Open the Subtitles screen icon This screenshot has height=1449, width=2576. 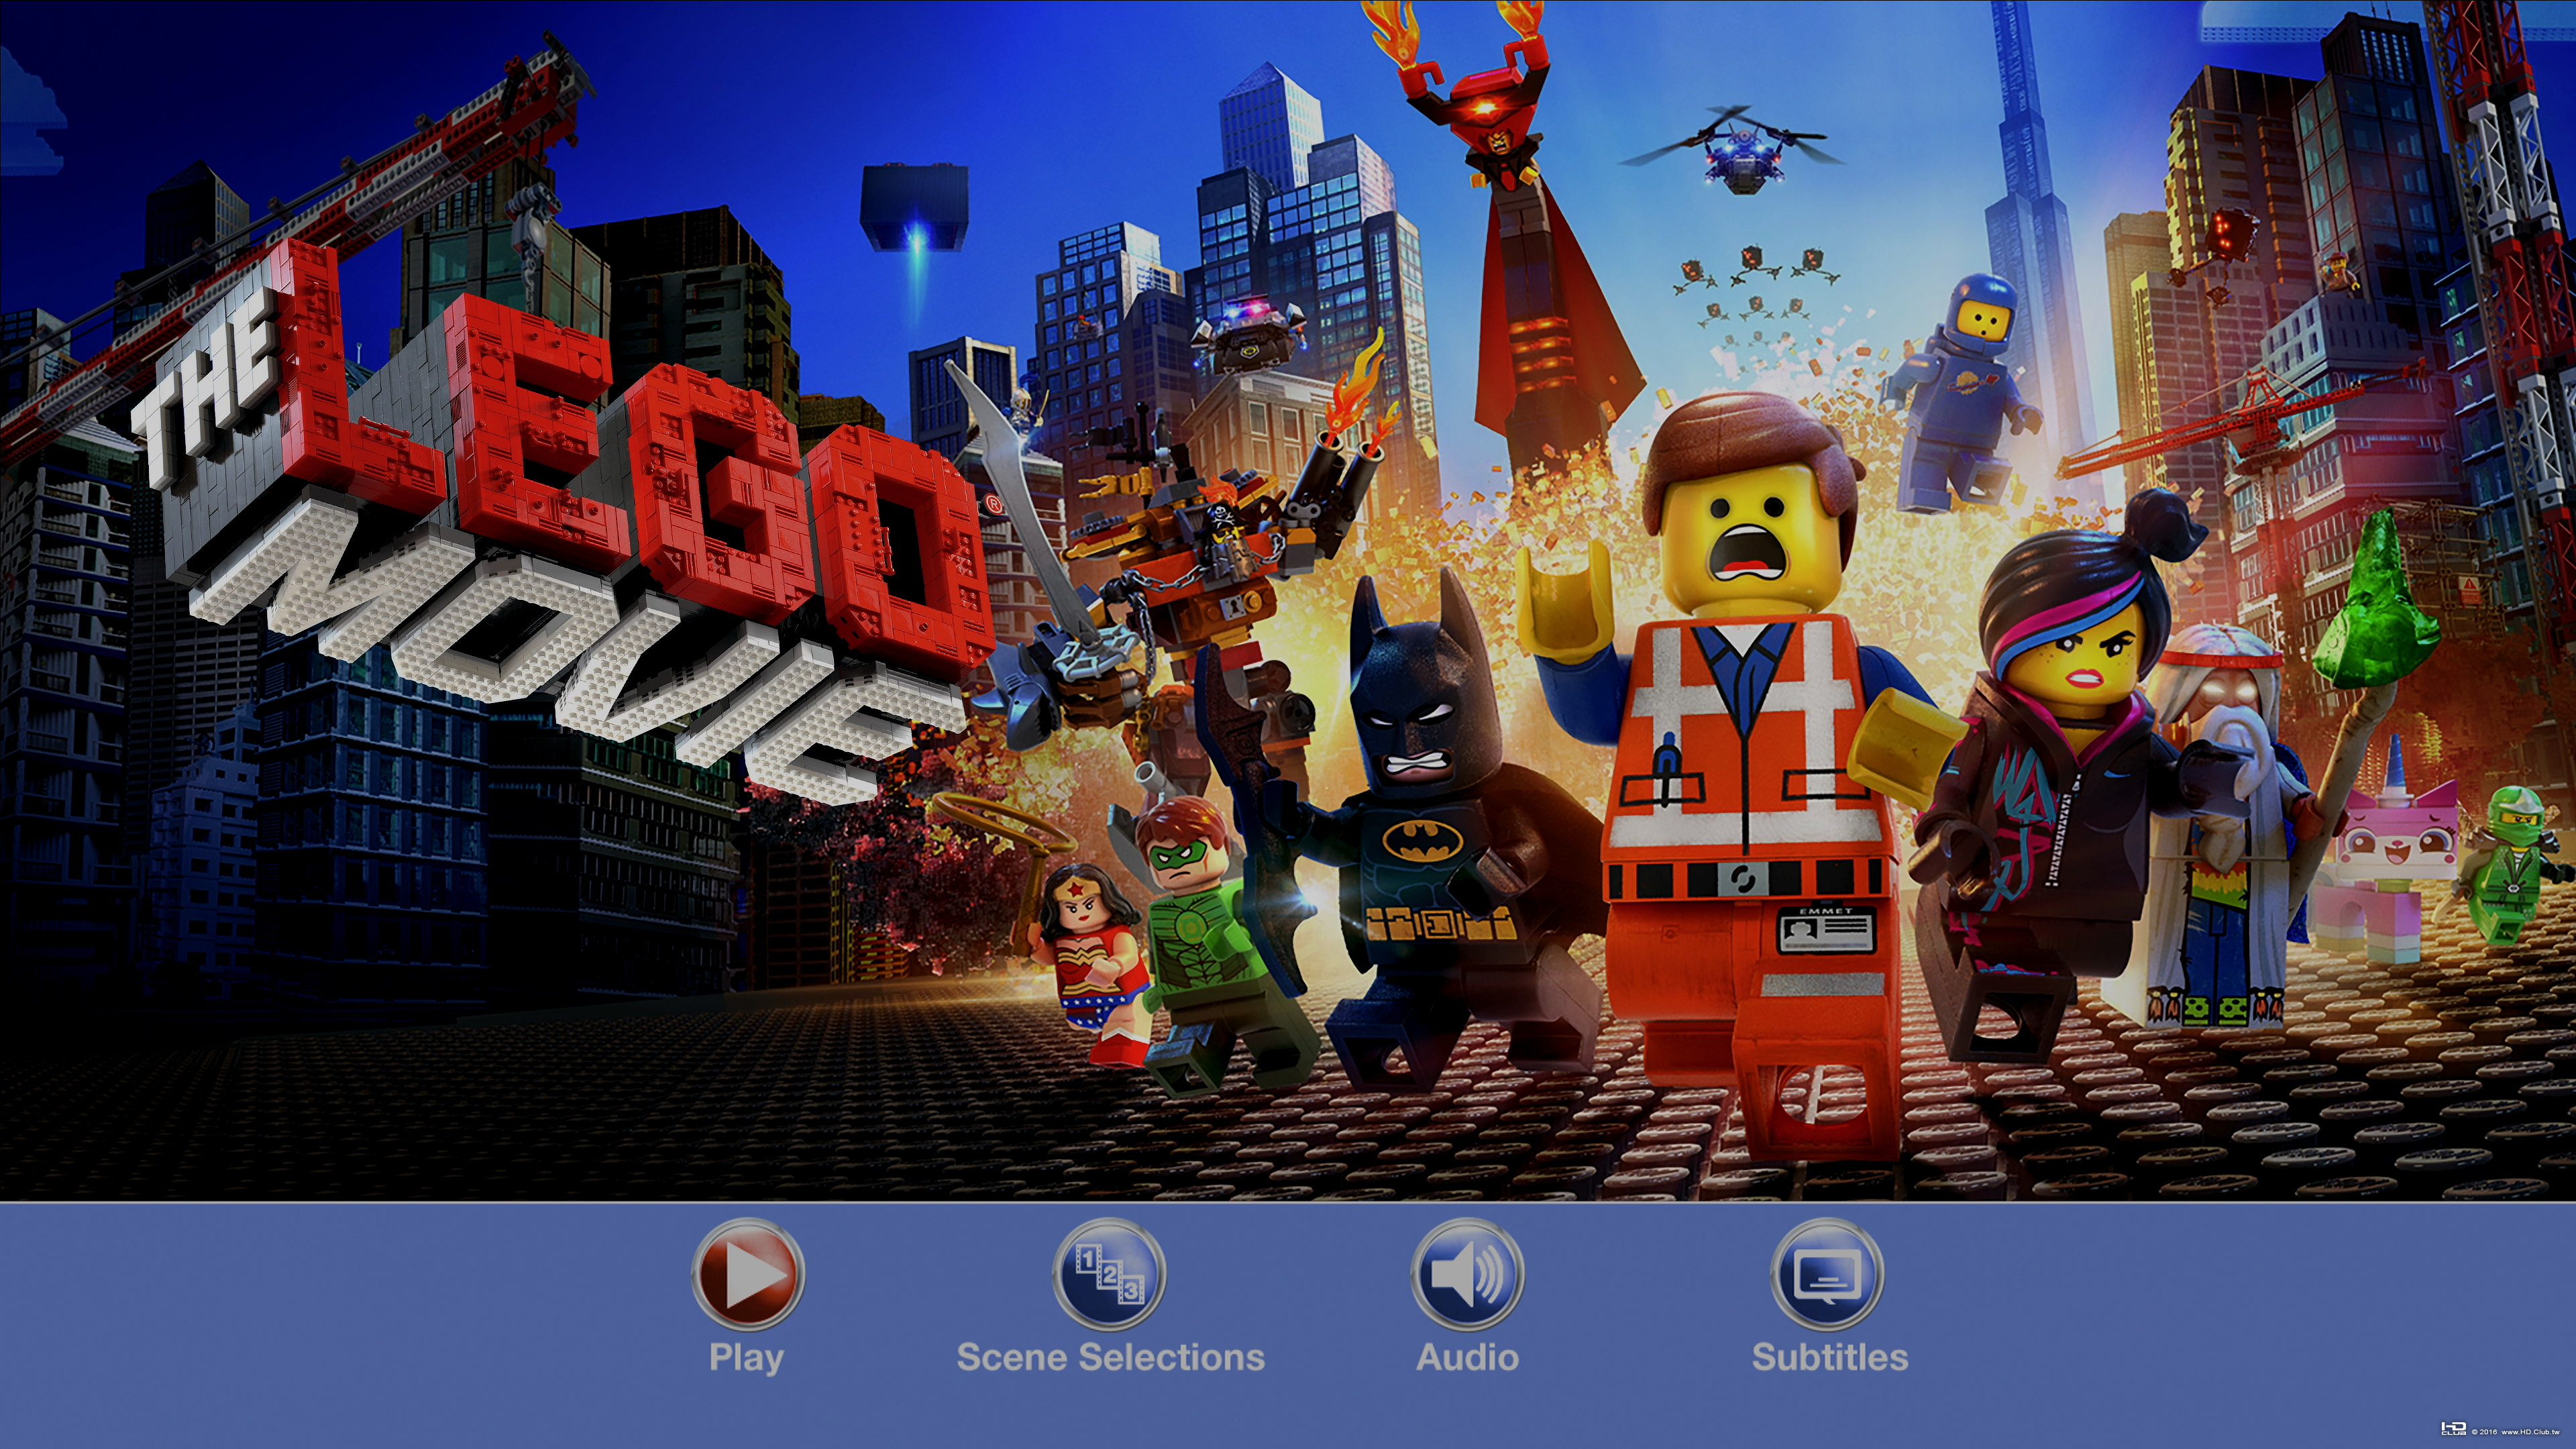1827,1274
